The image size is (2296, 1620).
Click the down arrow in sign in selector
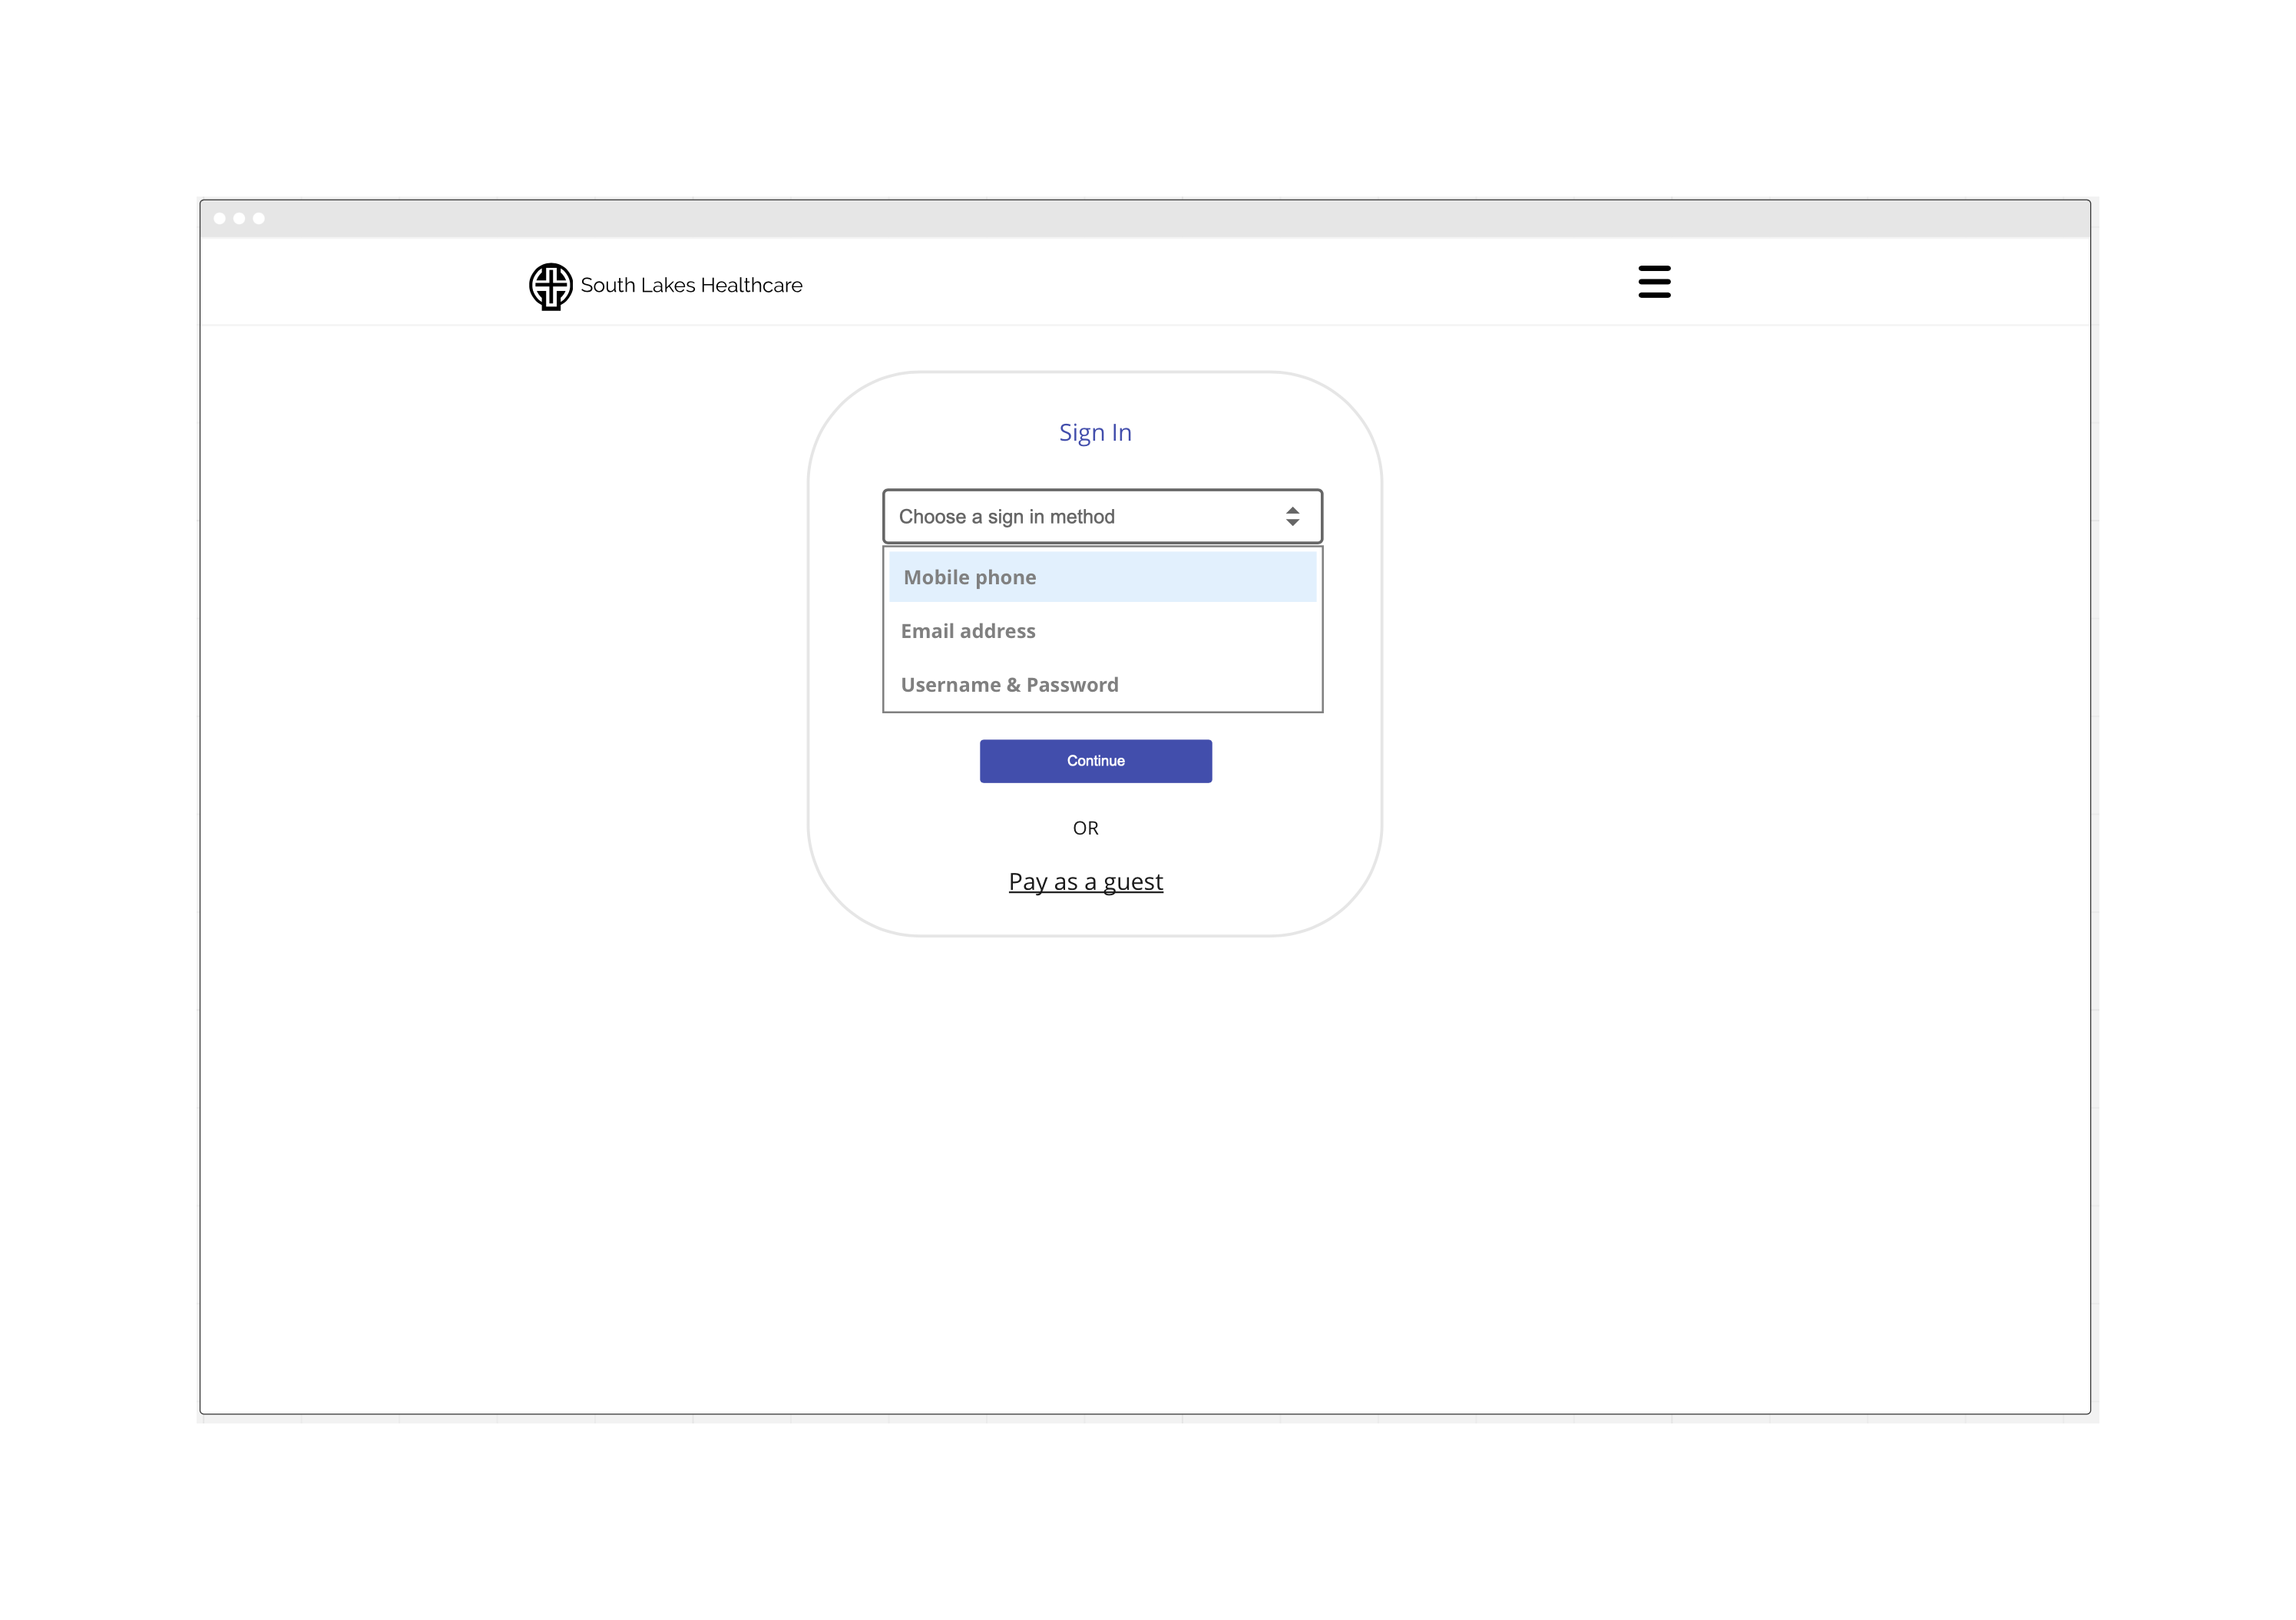coord(1292,523)
